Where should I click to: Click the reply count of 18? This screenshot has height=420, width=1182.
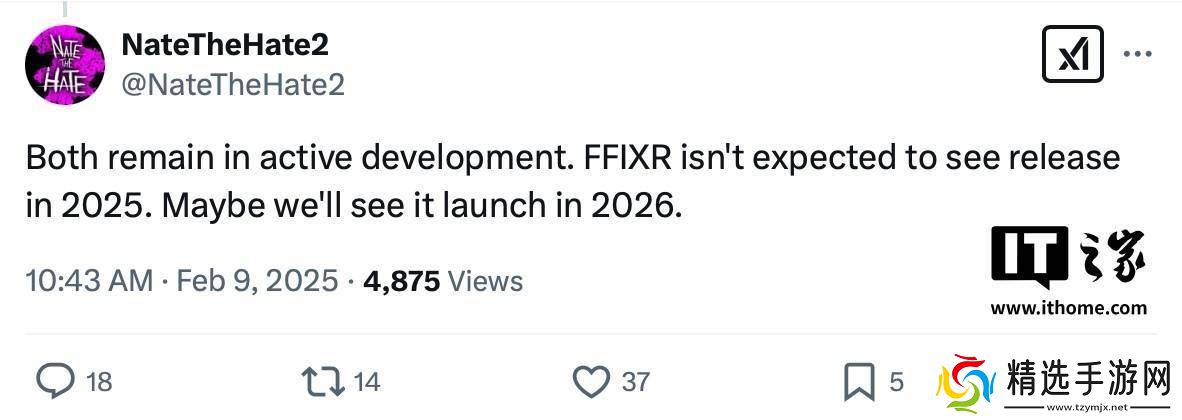pyautogui.click(x=98, y=381)
